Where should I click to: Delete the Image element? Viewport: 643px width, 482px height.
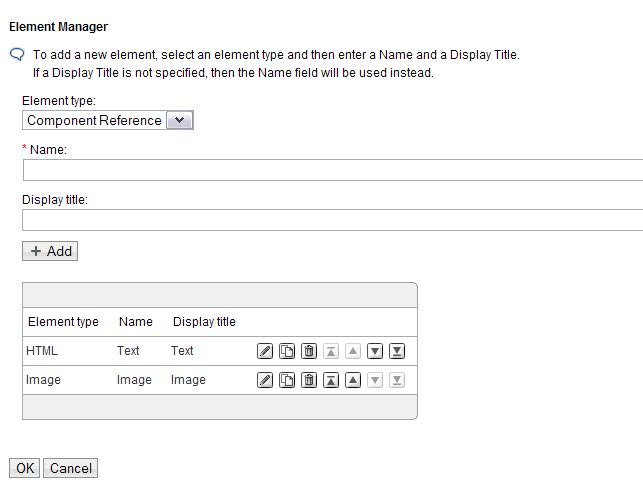tap(309, 380)
